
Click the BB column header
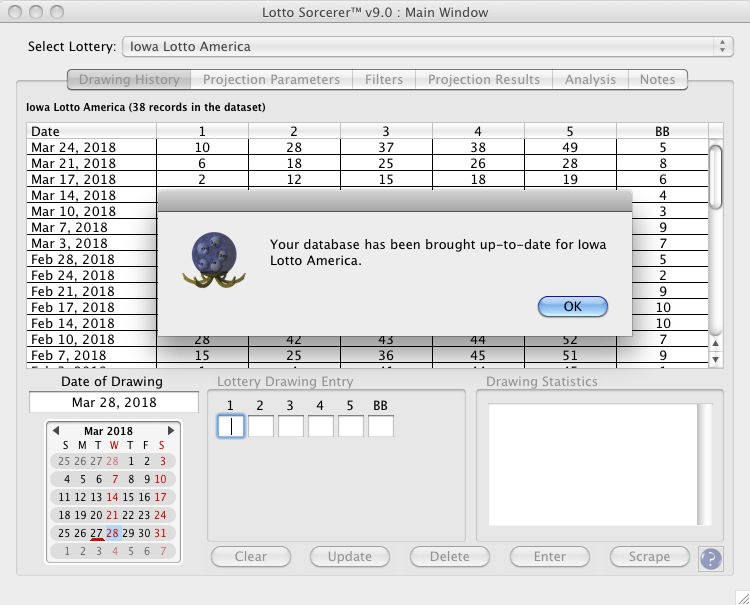tap(662, 131)
